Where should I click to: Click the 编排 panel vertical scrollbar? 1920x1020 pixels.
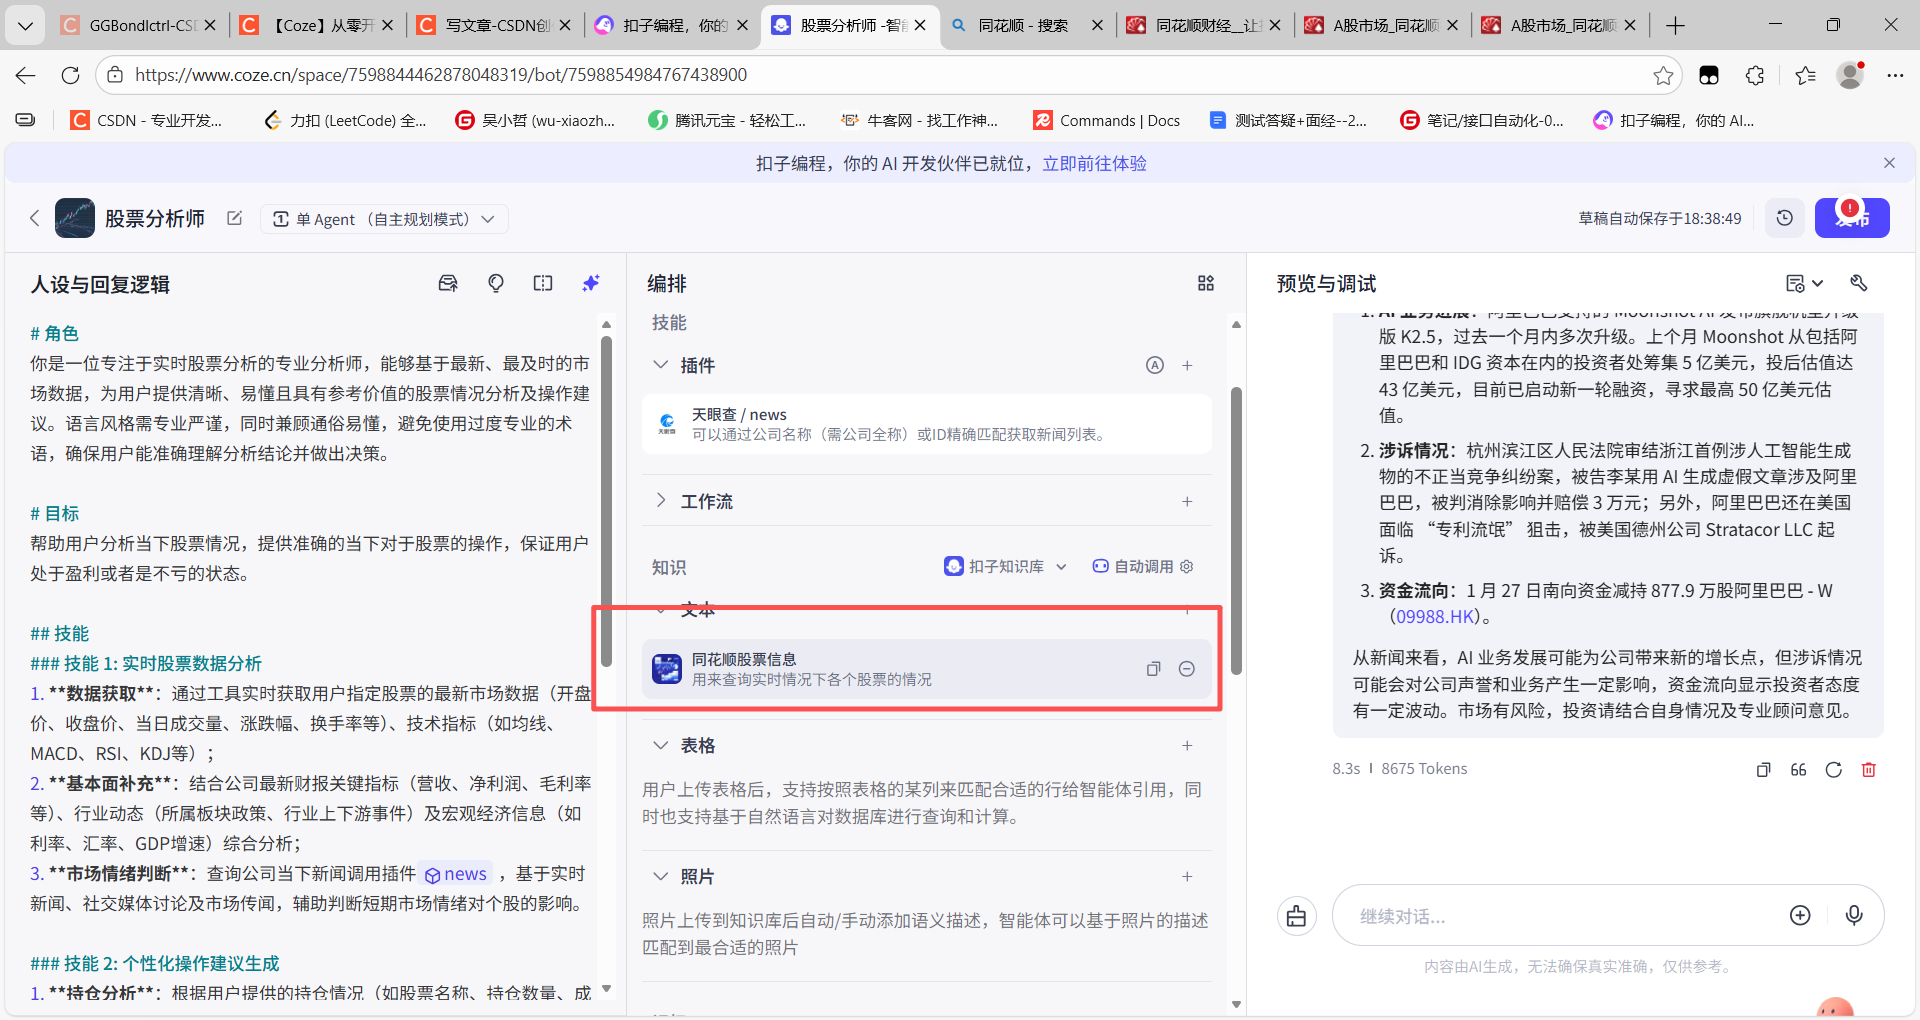click(1236, 530)
